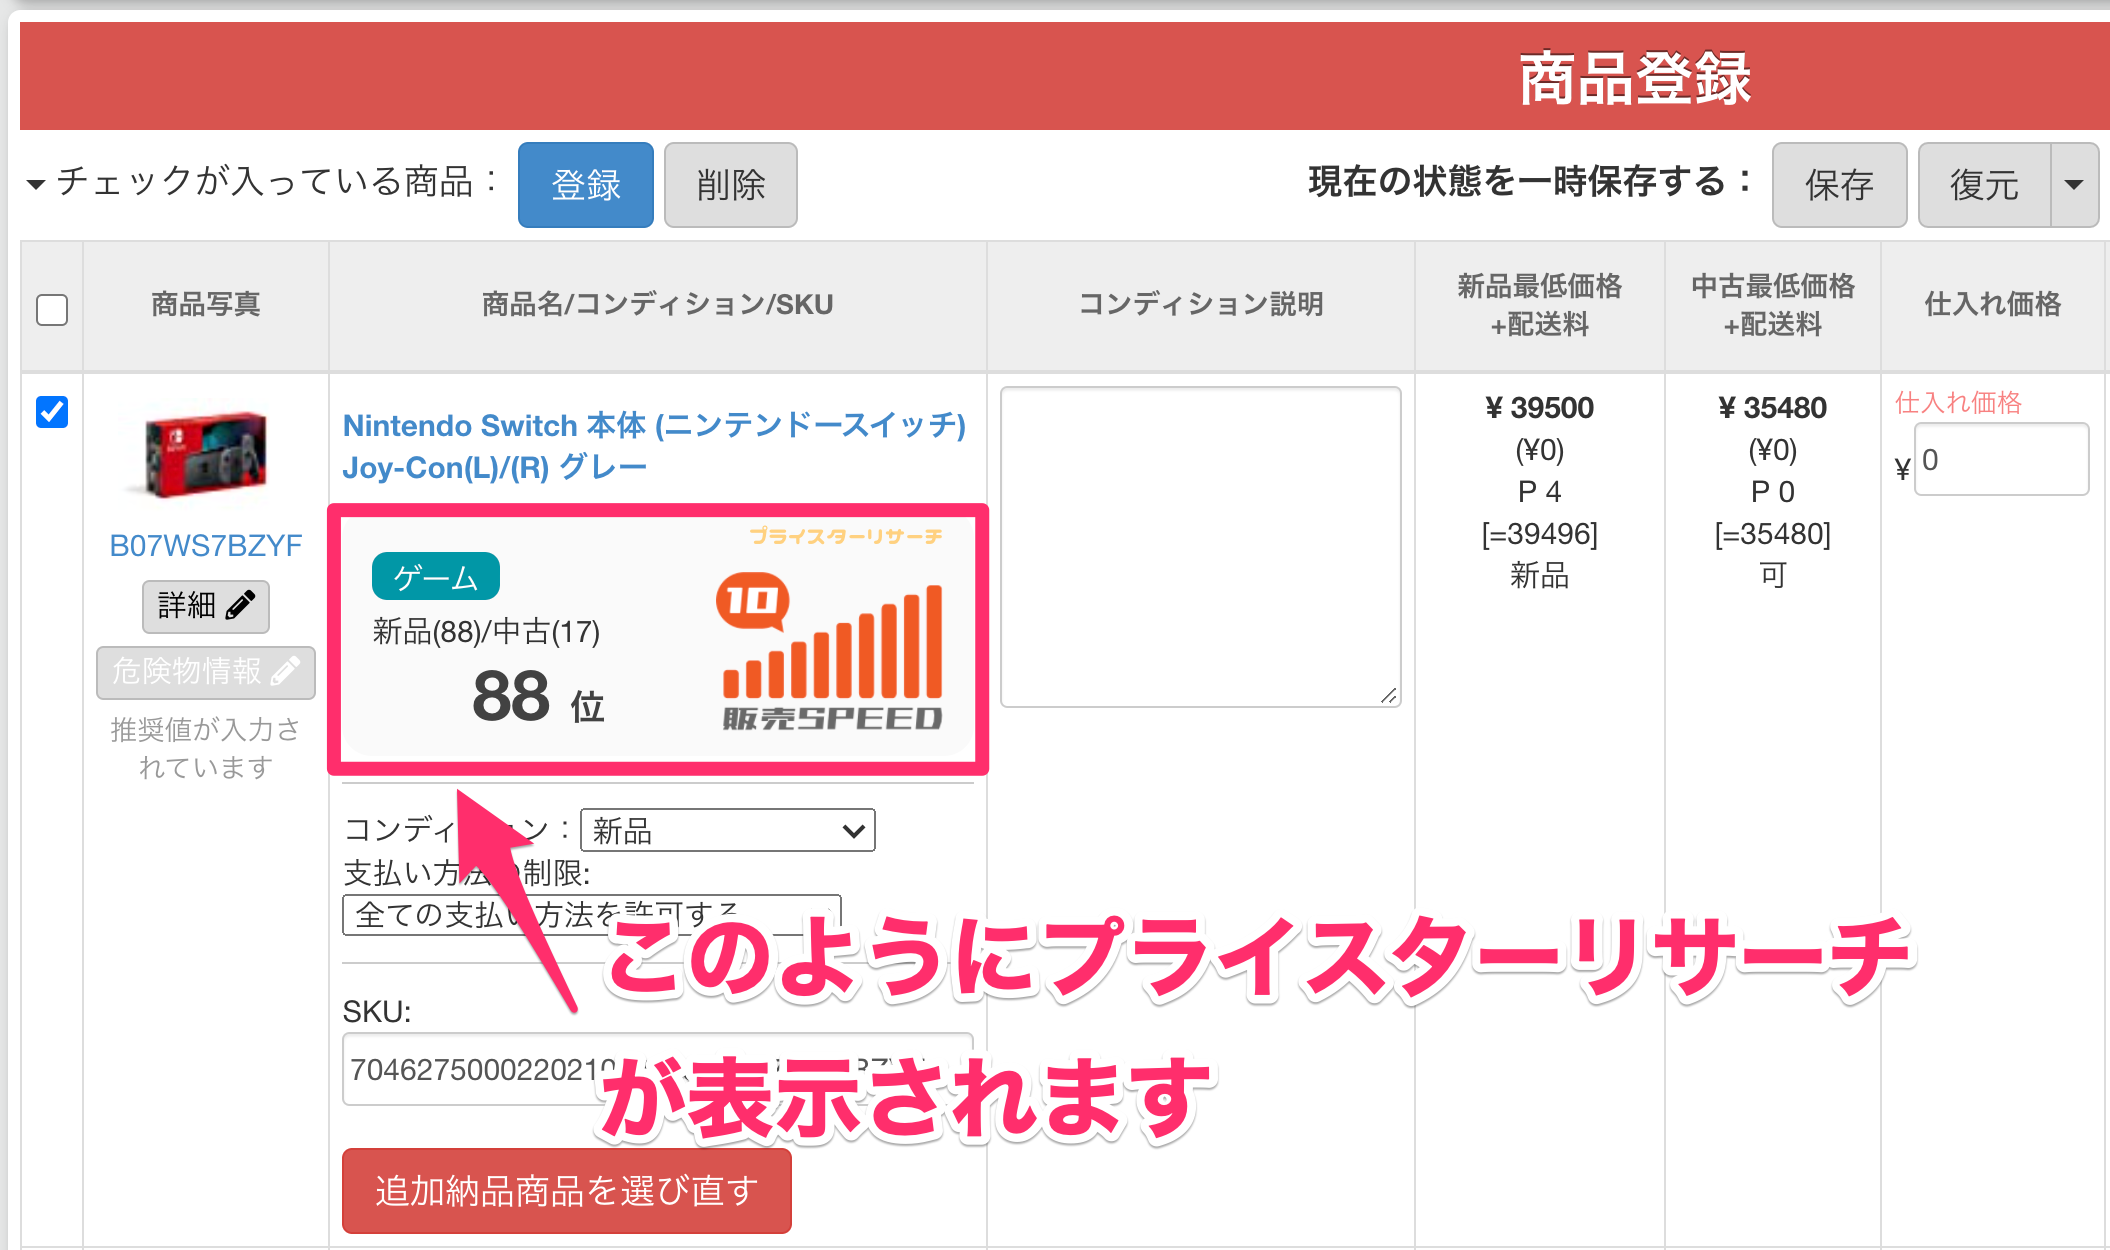Screen dimensions: 2110x1250
Task: Click the 商品名/コンディション/SKU column header
Action: point(657,304)
